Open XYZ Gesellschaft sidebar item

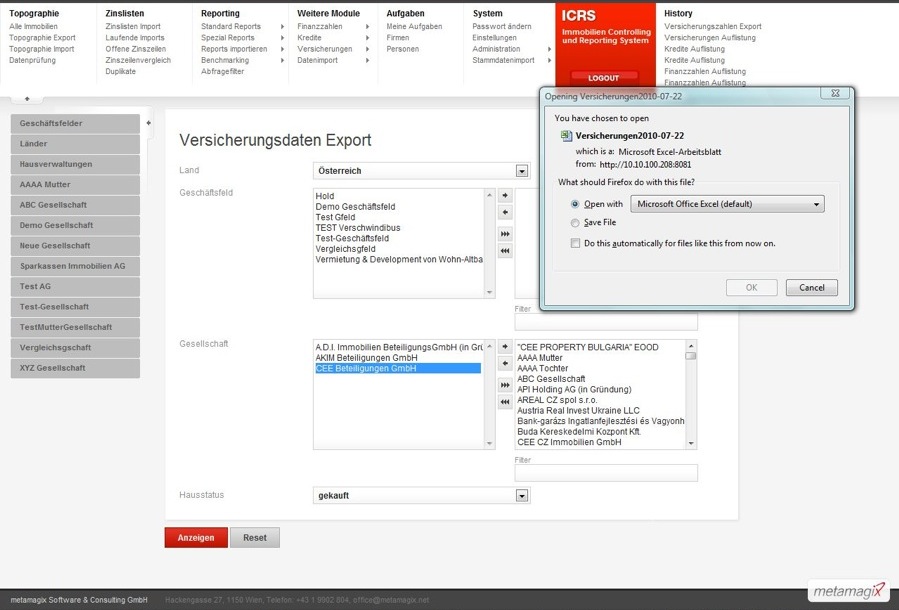click(75, 368)
